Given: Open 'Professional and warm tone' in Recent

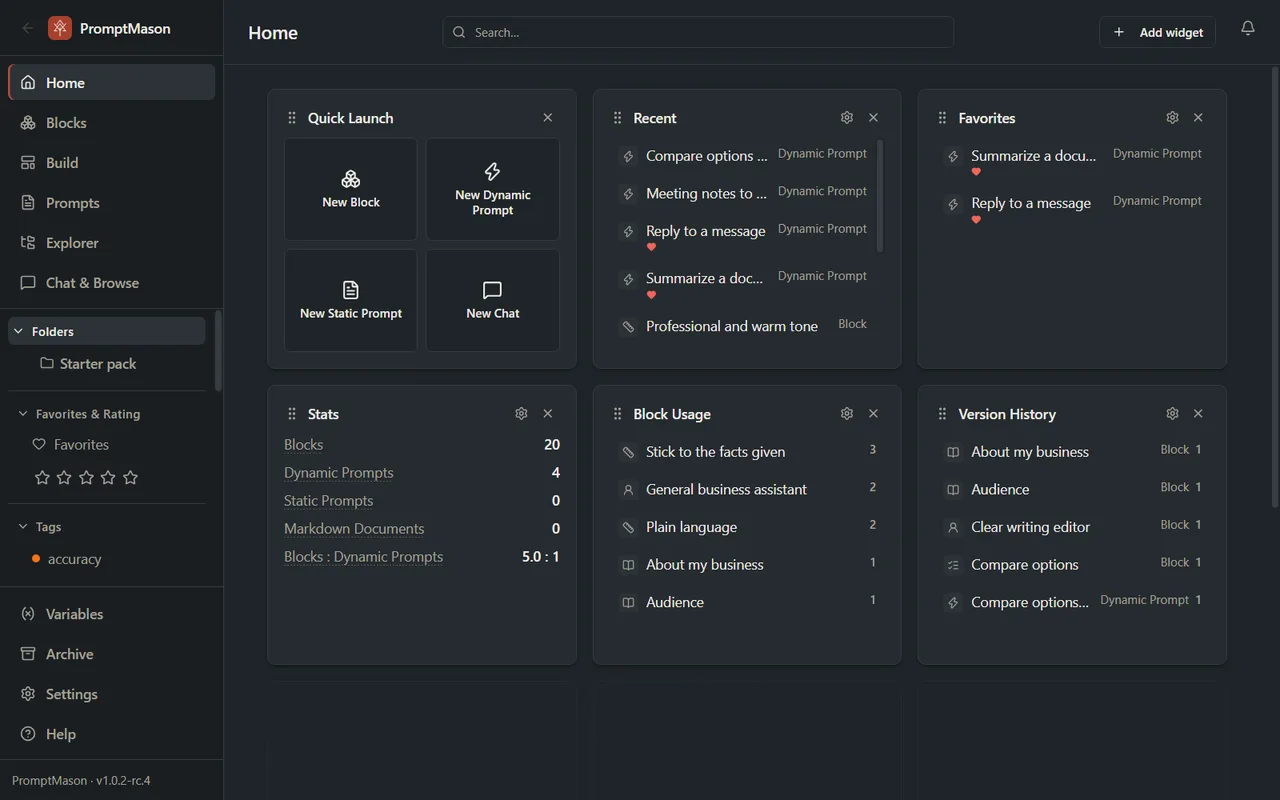Looking at the screenshot, I should click(743, 326).
